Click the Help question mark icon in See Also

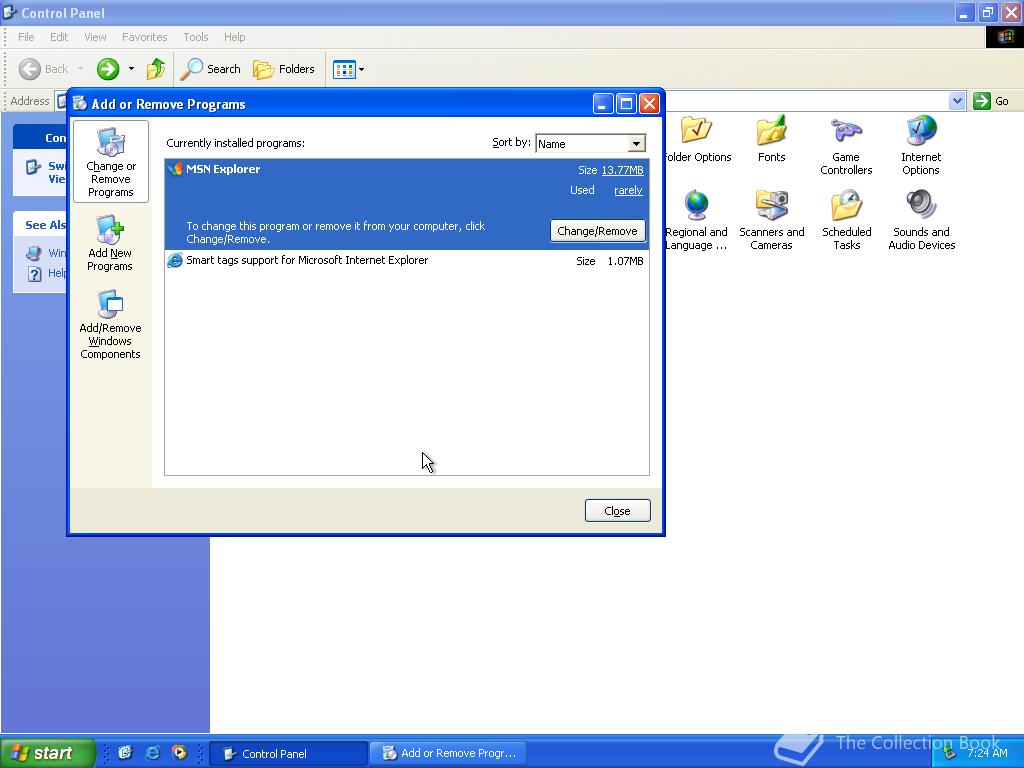(35, 274)
